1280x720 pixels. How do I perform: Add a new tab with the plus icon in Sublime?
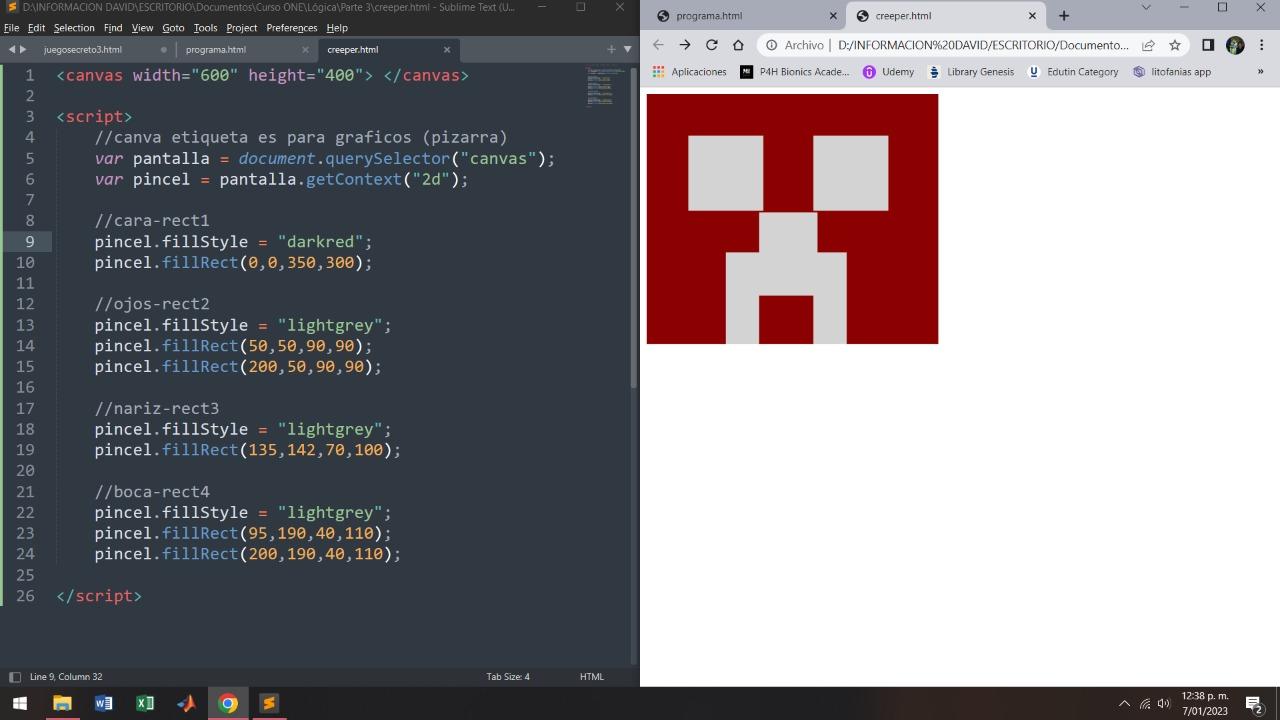pyautogui.click(x=611, y=49)
